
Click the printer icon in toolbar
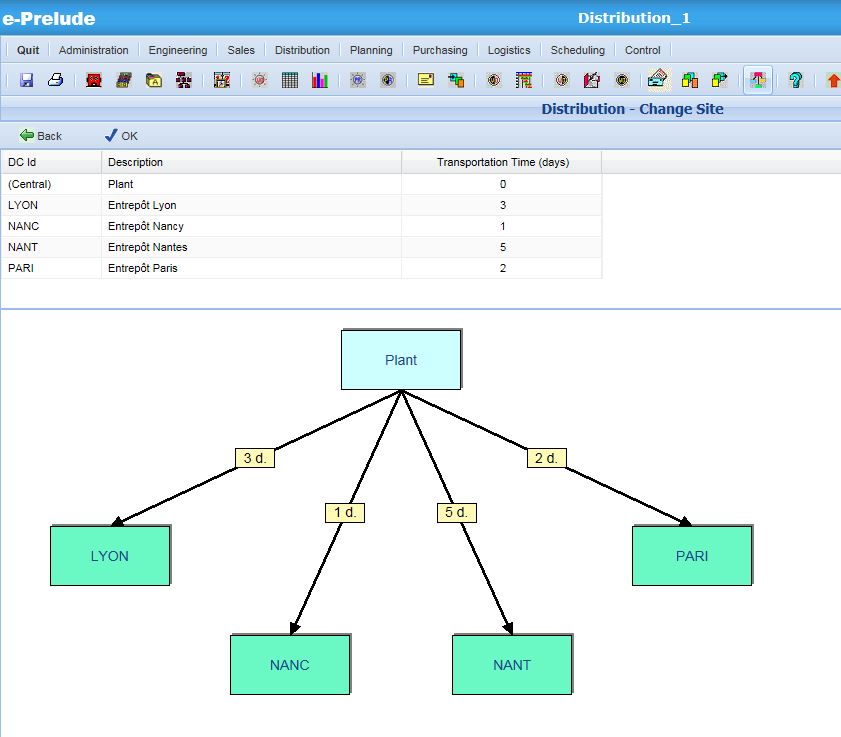(56, 80)
